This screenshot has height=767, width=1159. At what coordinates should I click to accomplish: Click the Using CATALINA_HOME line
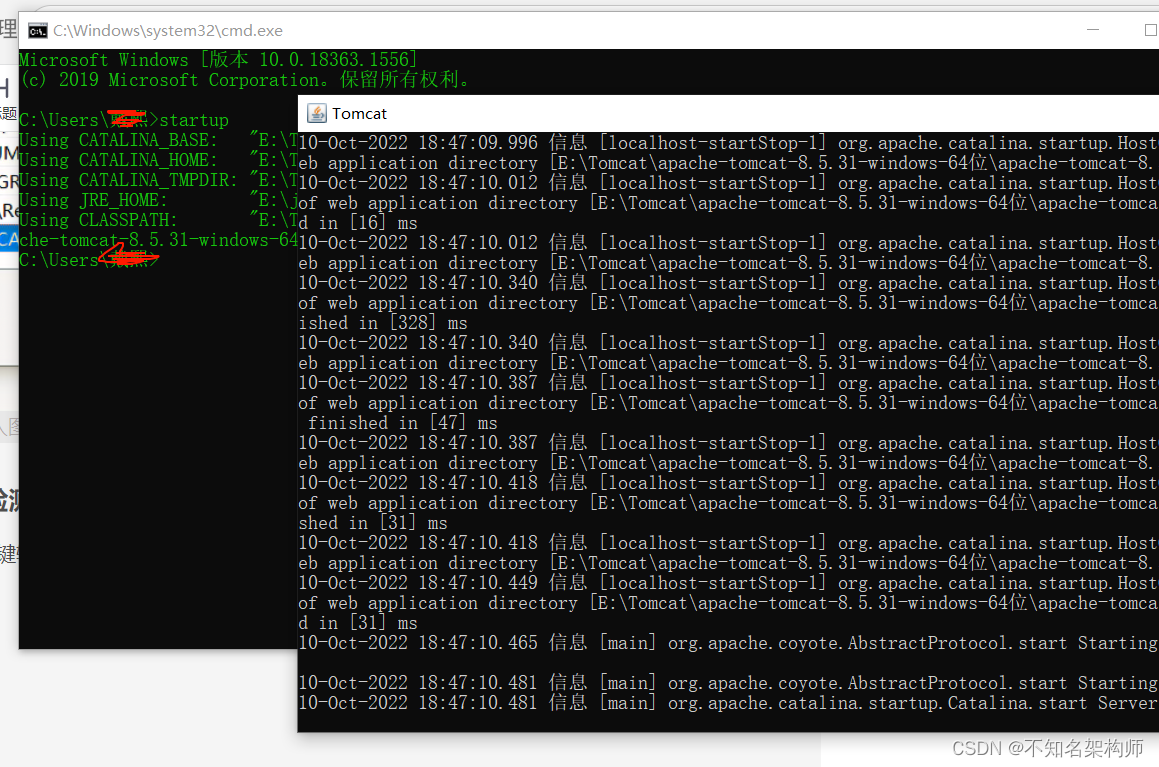159,160
